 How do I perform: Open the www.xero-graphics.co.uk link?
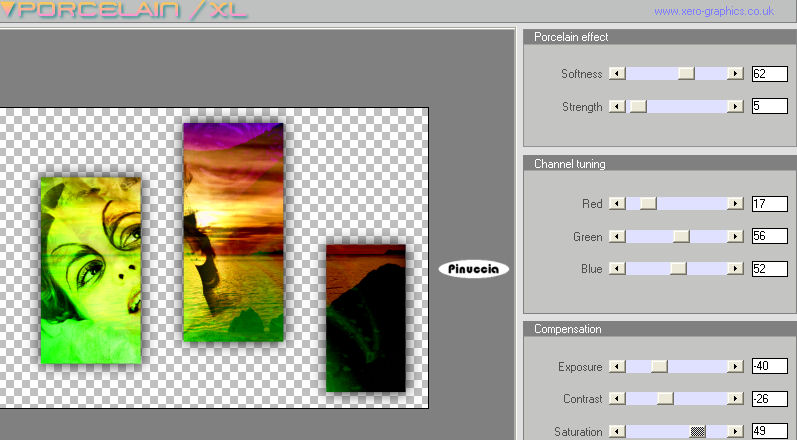[714, 11]
